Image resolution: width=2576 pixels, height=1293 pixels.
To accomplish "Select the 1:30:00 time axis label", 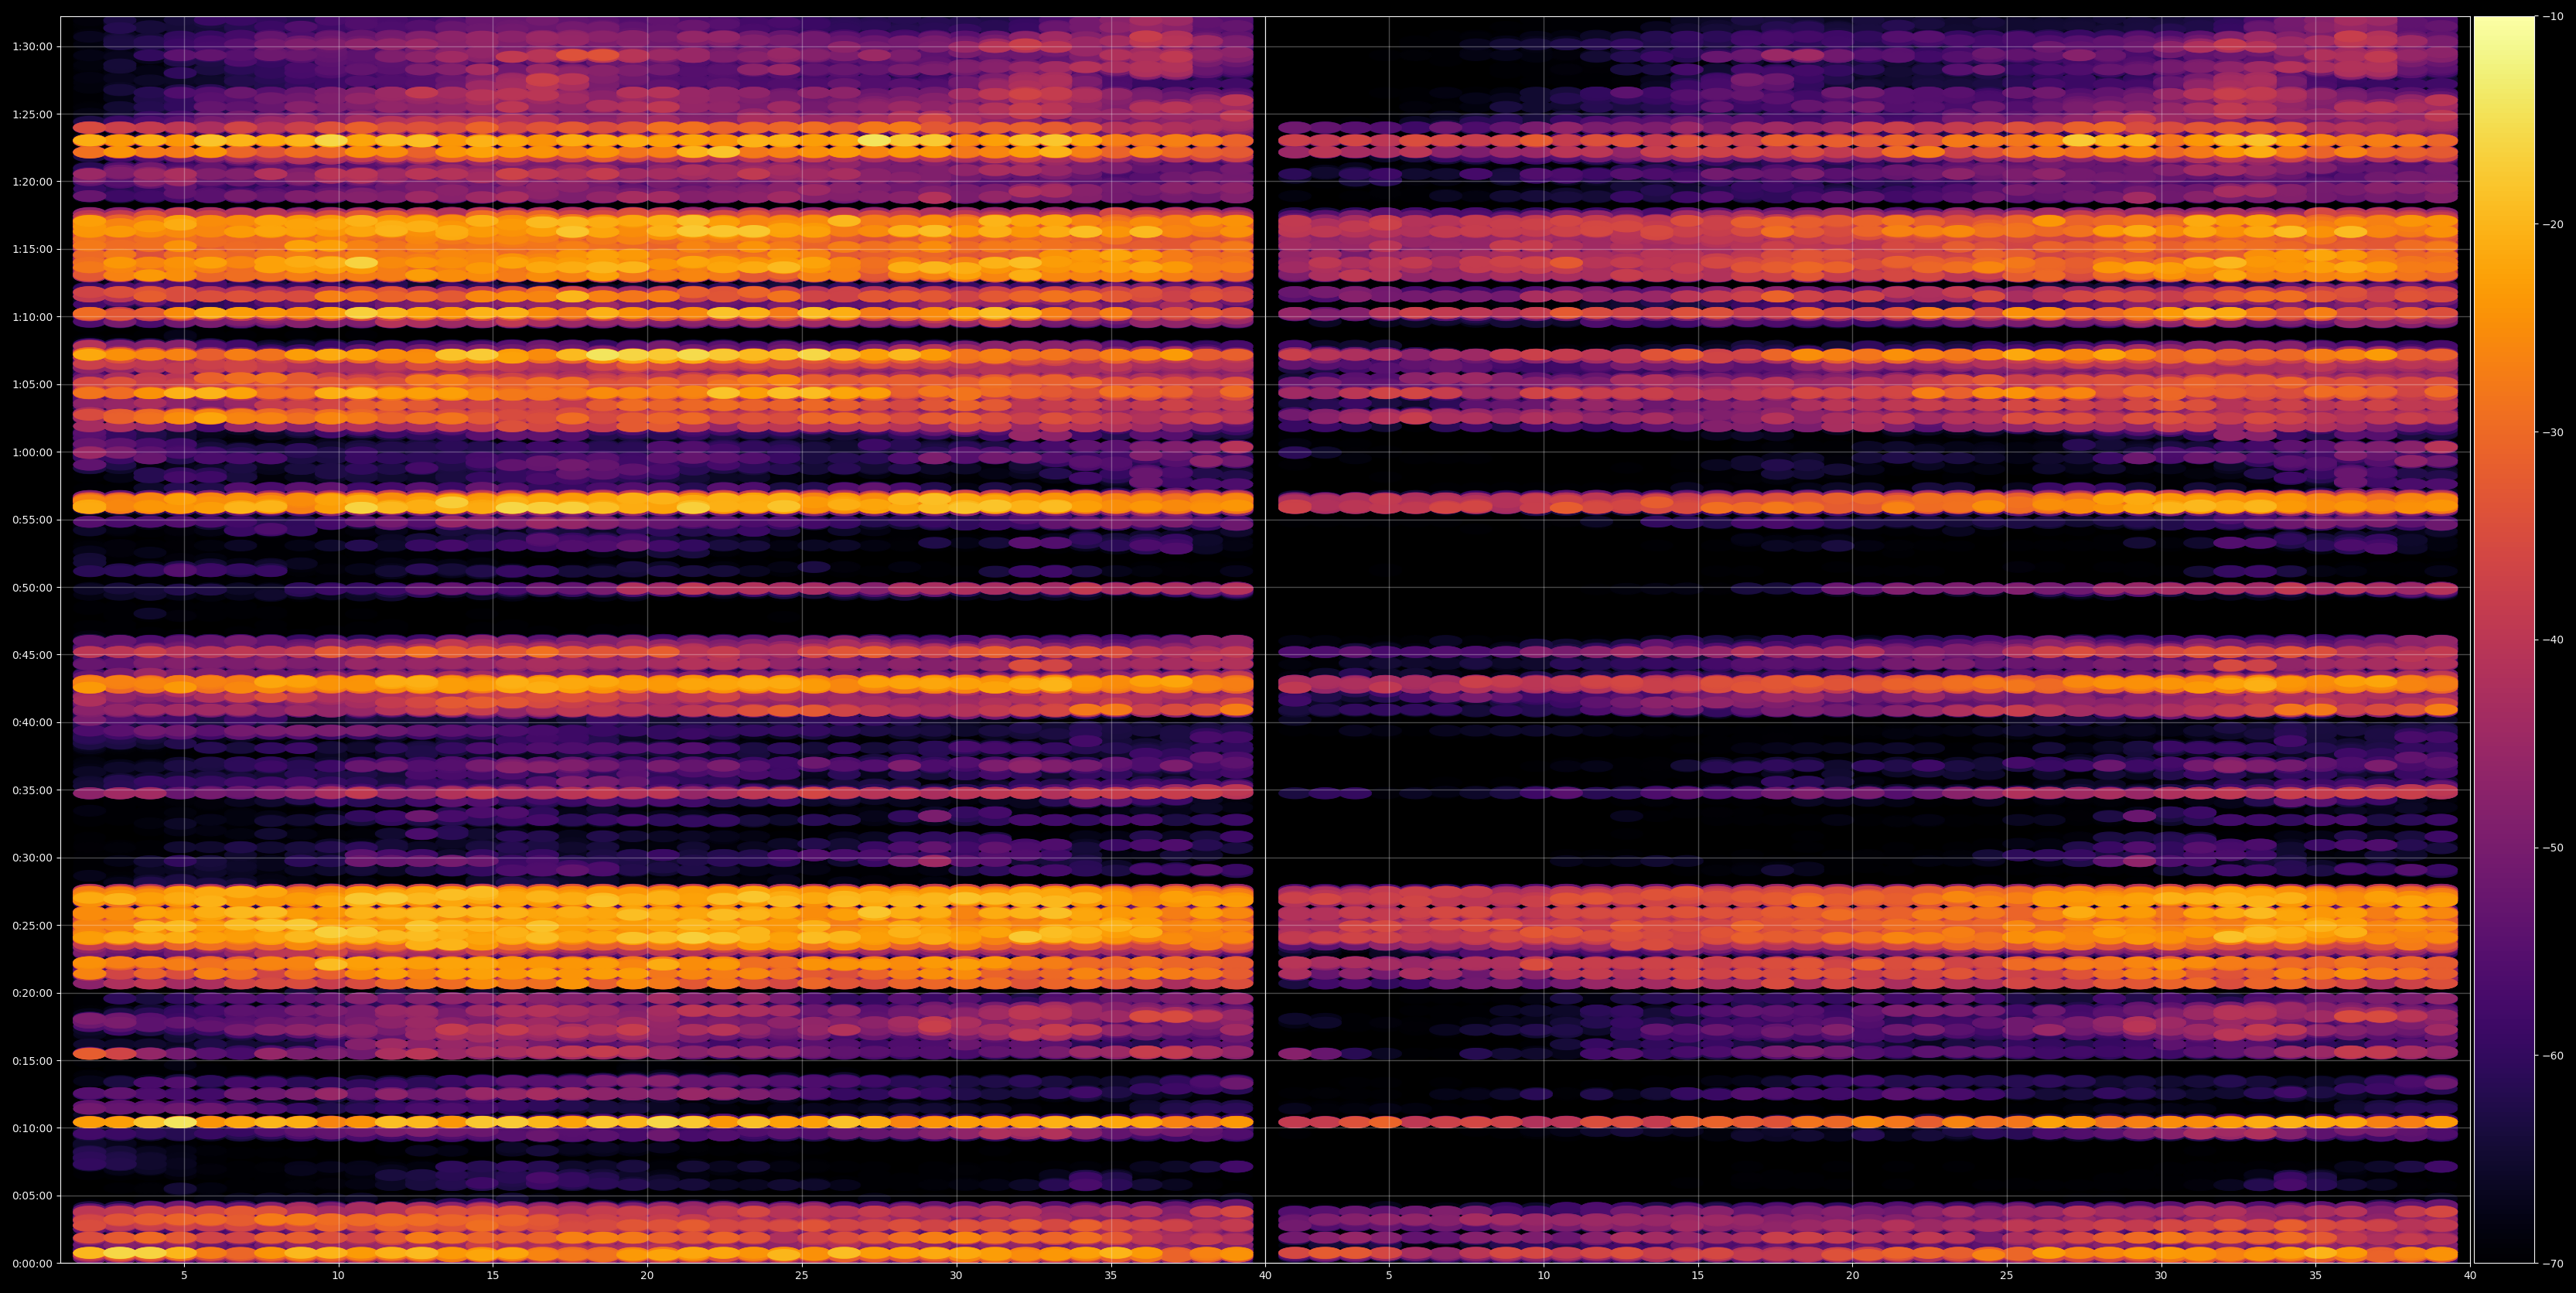I will (x=33, y=47).
